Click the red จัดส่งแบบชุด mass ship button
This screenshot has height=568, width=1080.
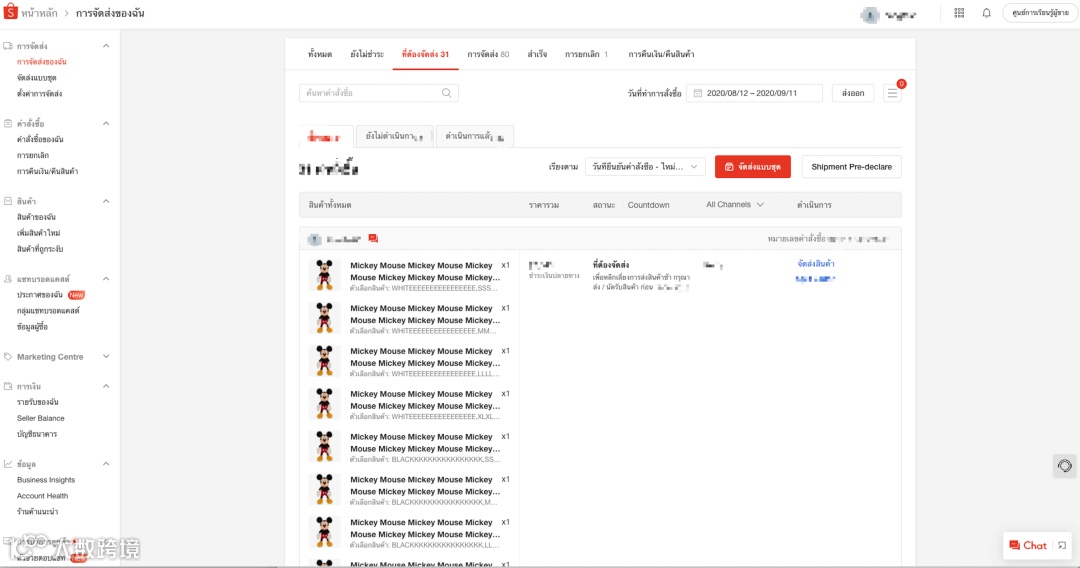click(753, 167)
